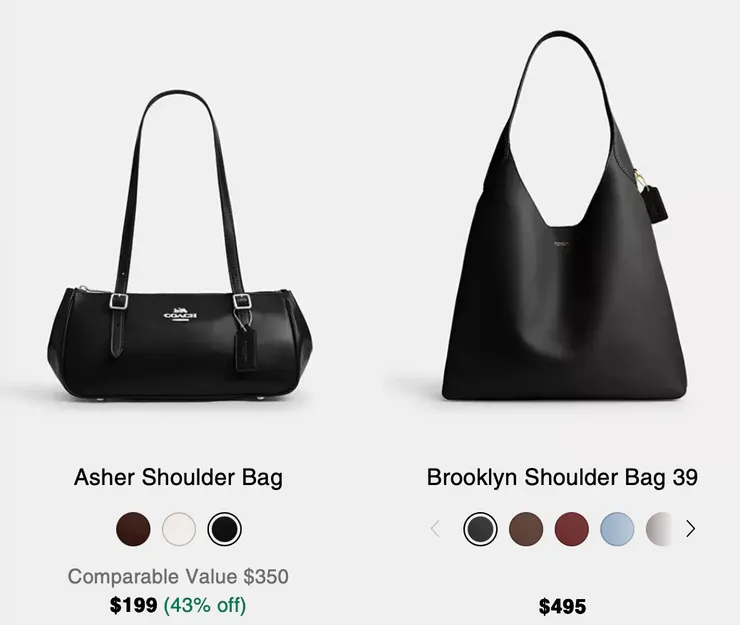Choose the brown Brooklyn Shoulder Bag swatch
The height and width of the screenshot is (625, 740).
526,529
